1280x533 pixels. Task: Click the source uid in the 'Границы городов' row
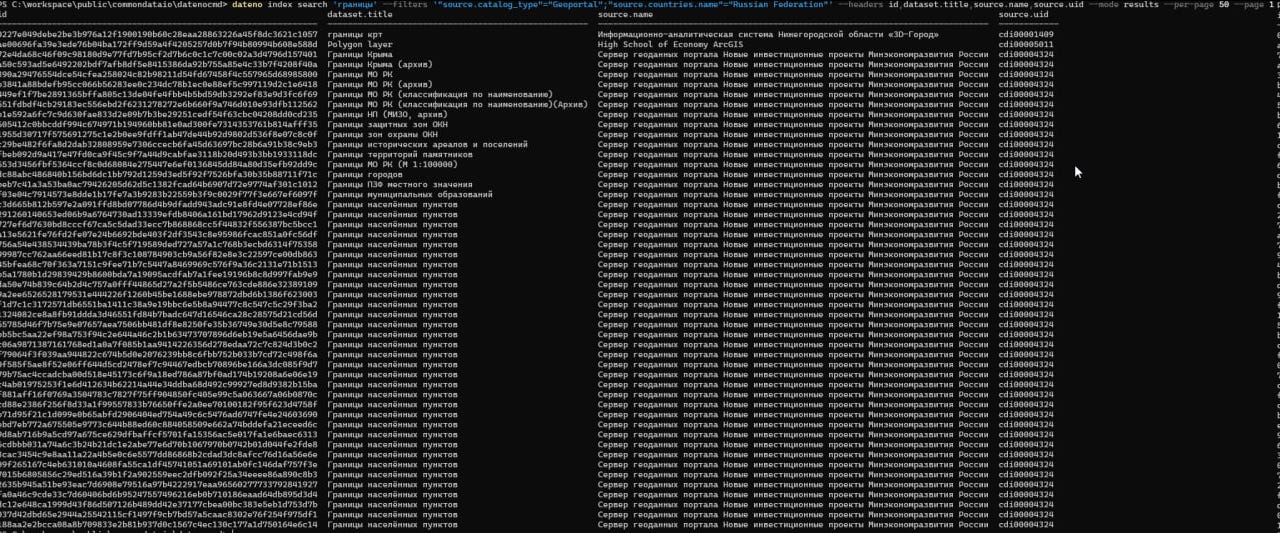(x=1026, y=175)
